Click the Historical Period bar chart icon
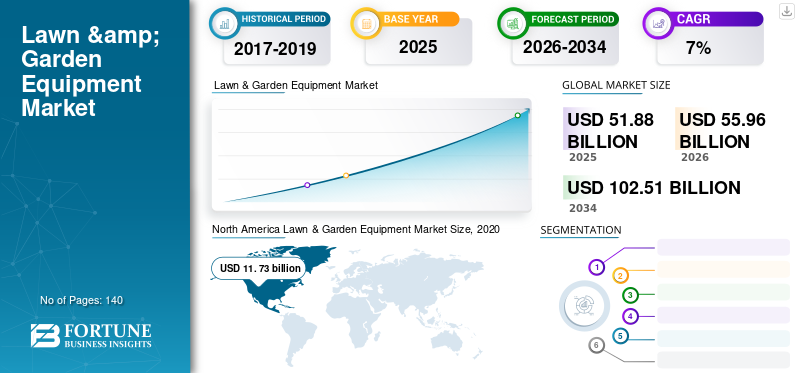The image size is (800, 373). [224, 23]
